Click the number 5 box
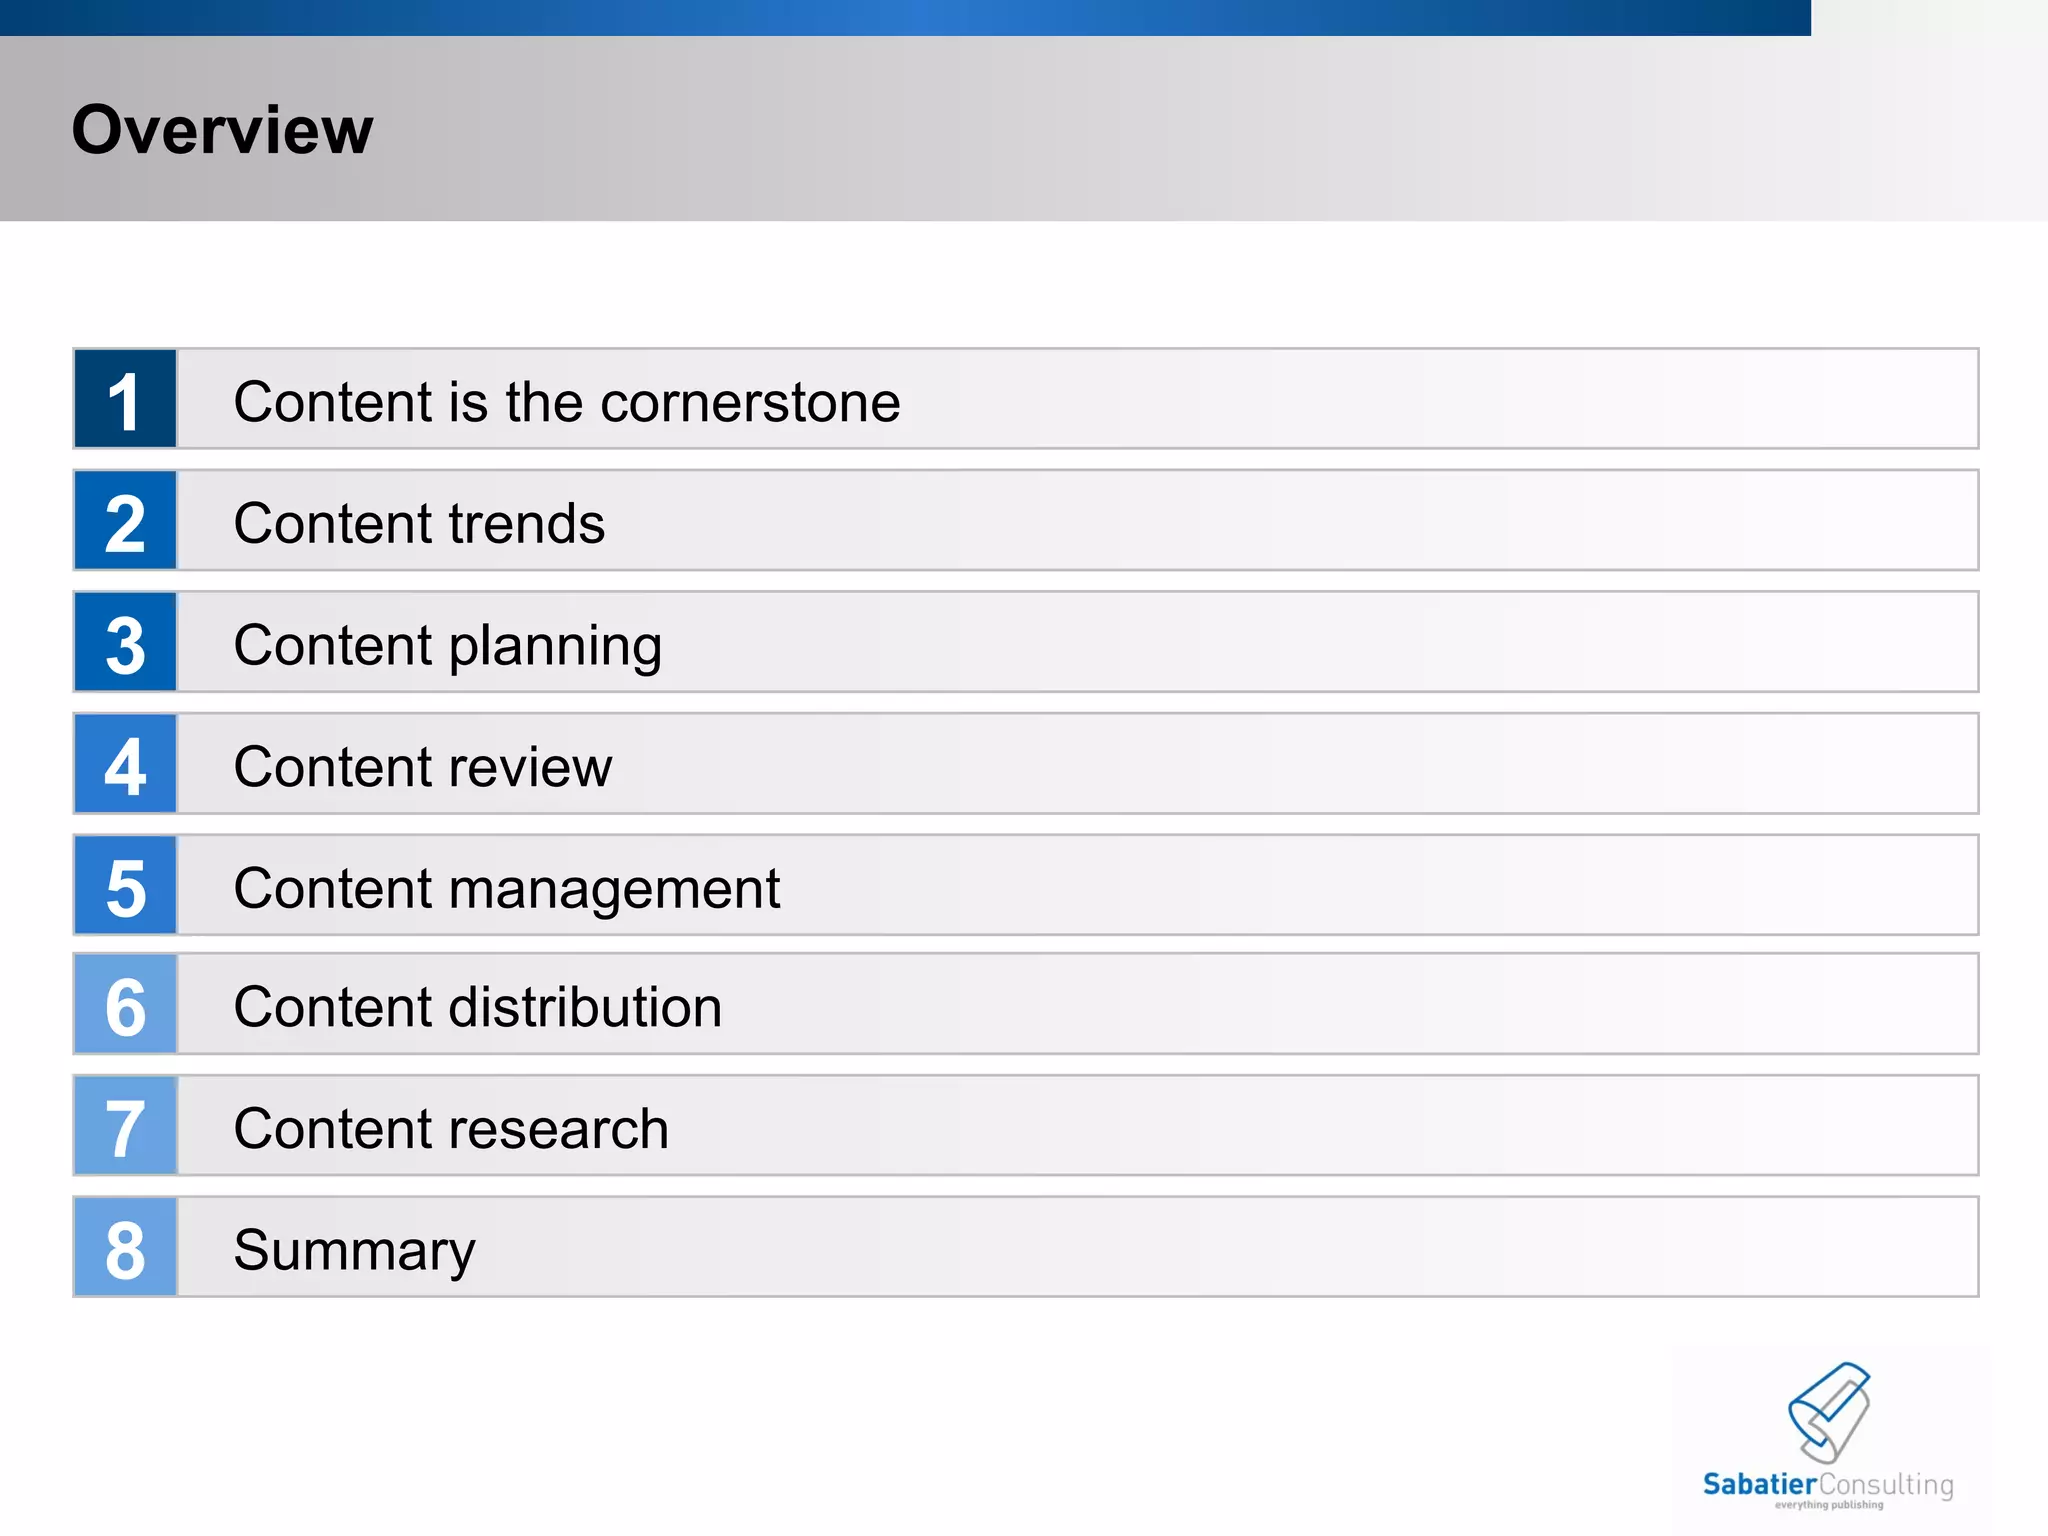2048x1536 pixels. [125, 886]
